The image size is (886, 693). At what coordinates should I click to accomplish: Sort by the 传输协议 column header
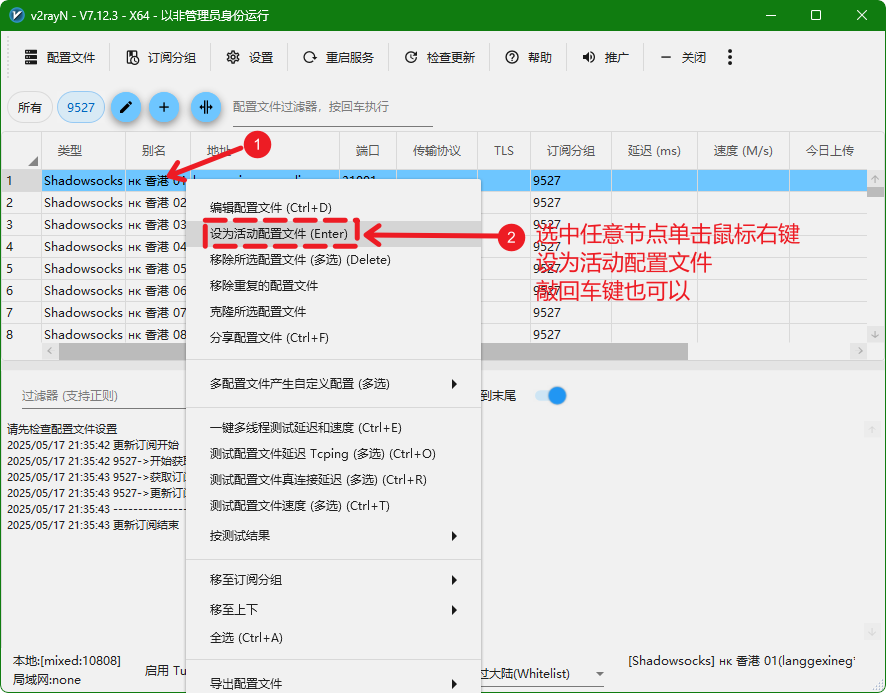pyautogui.click(x=437, y=150)
